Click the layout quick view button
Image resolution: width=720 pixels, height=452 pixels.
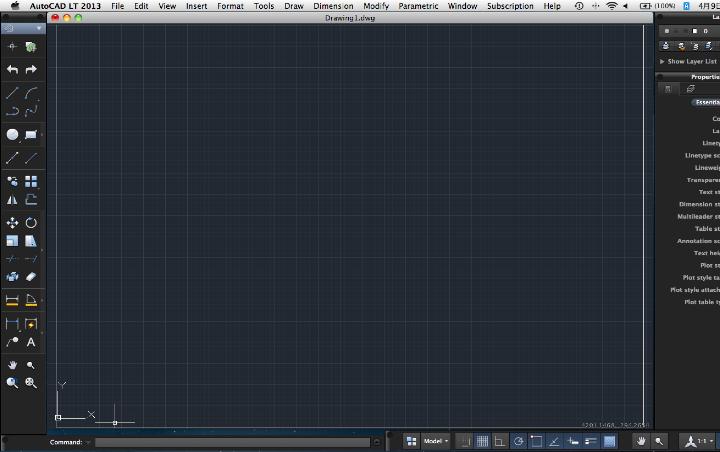pos(411,441)
